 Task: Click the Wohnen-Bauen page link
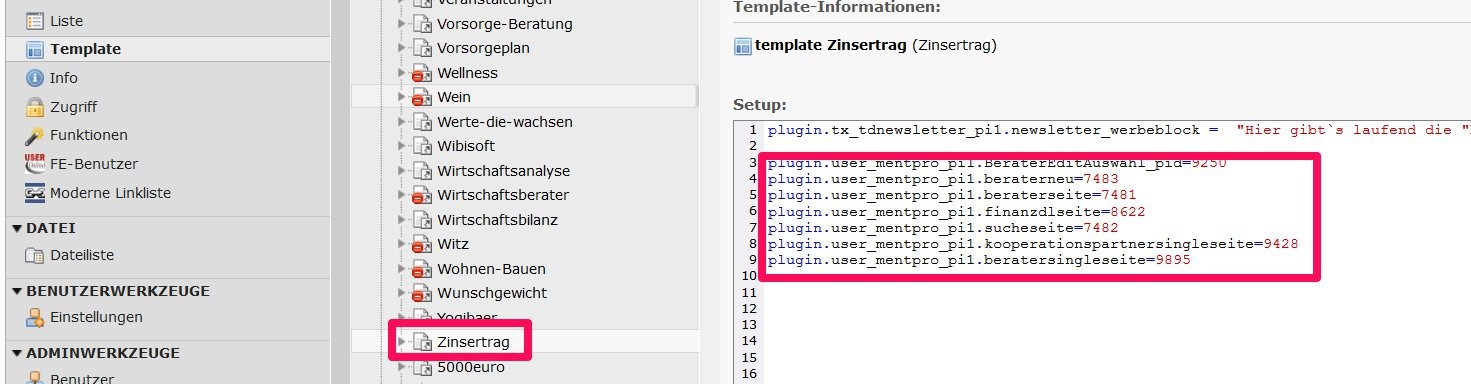[491, 269]
